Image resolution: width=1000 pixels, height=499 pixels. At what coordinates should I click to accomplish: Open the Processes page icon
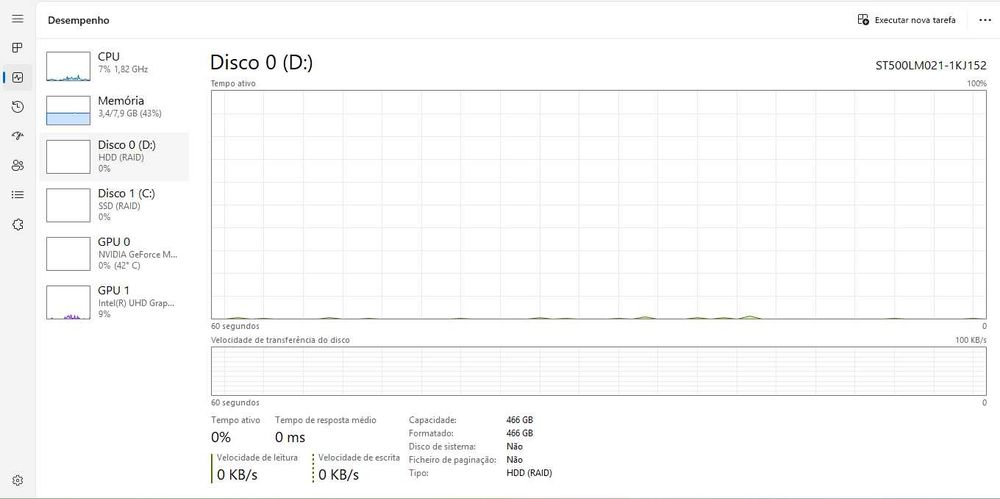click(x=18, y=48)
